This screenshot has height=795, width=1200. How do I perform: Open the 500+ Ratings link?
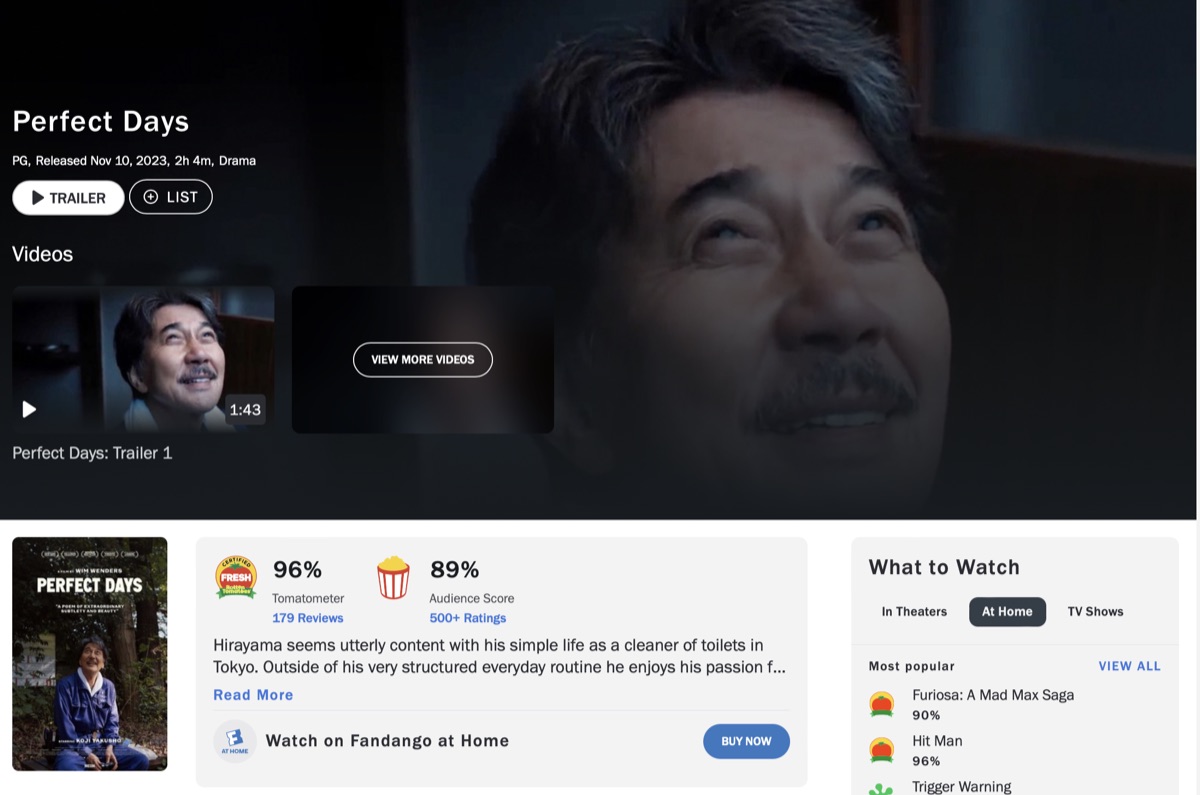pyautogui.click(x=468, y=618)
